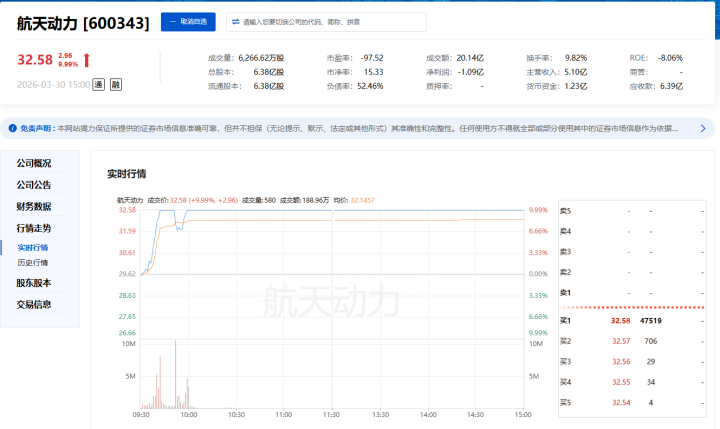Click the ROE -8.06% value
720x429 pixels.
click(x=670, y=58)
